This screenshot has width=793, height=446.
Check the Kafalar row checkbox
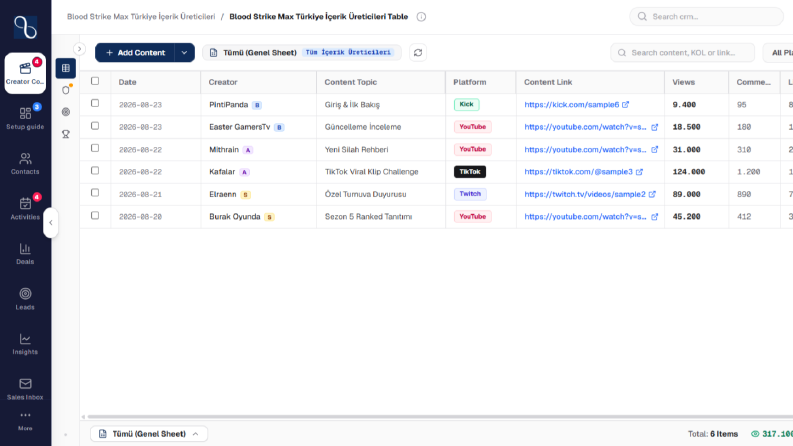95,170
